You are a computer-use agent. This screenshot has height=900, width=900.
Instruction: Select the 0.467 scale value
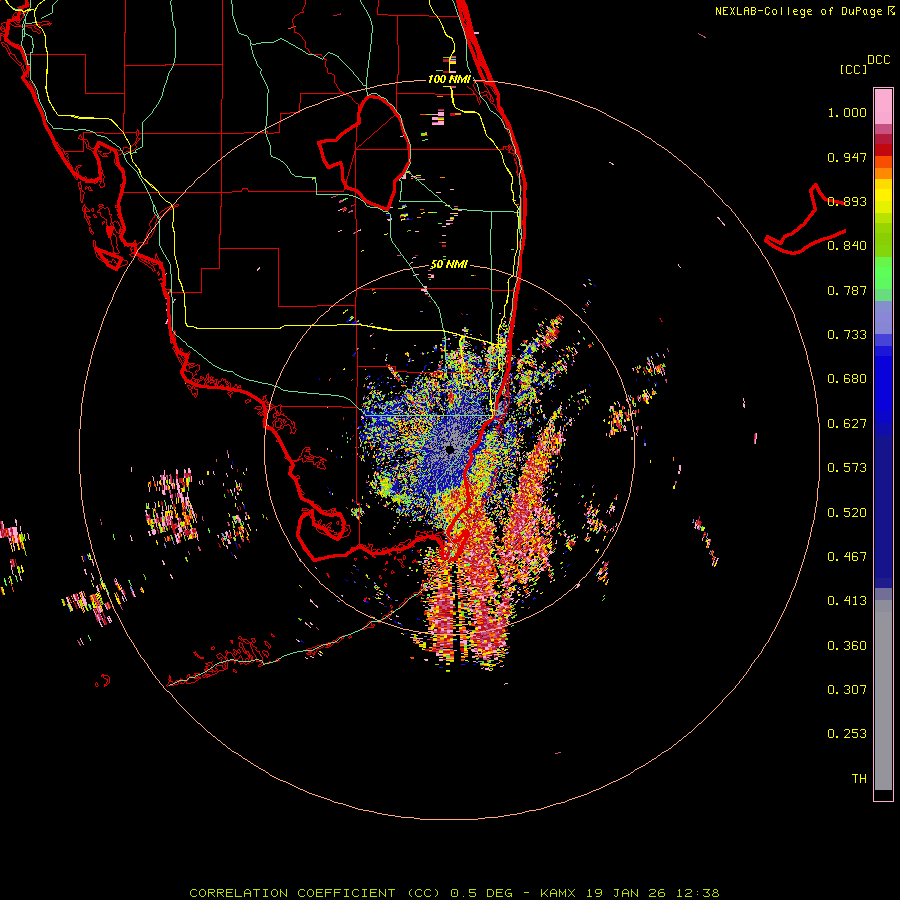(x=847, y=557)
